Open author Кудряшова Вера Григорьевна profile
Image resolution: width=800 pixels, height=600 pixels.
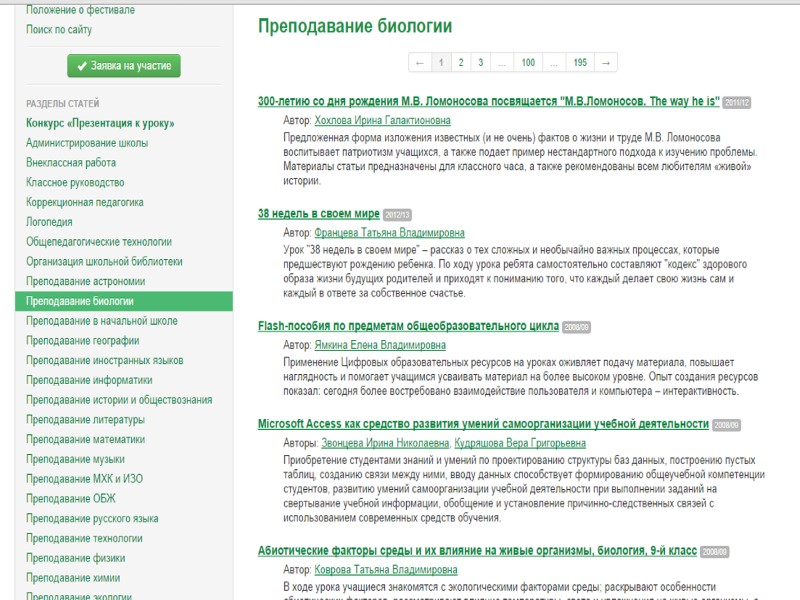tap(520, 443)
